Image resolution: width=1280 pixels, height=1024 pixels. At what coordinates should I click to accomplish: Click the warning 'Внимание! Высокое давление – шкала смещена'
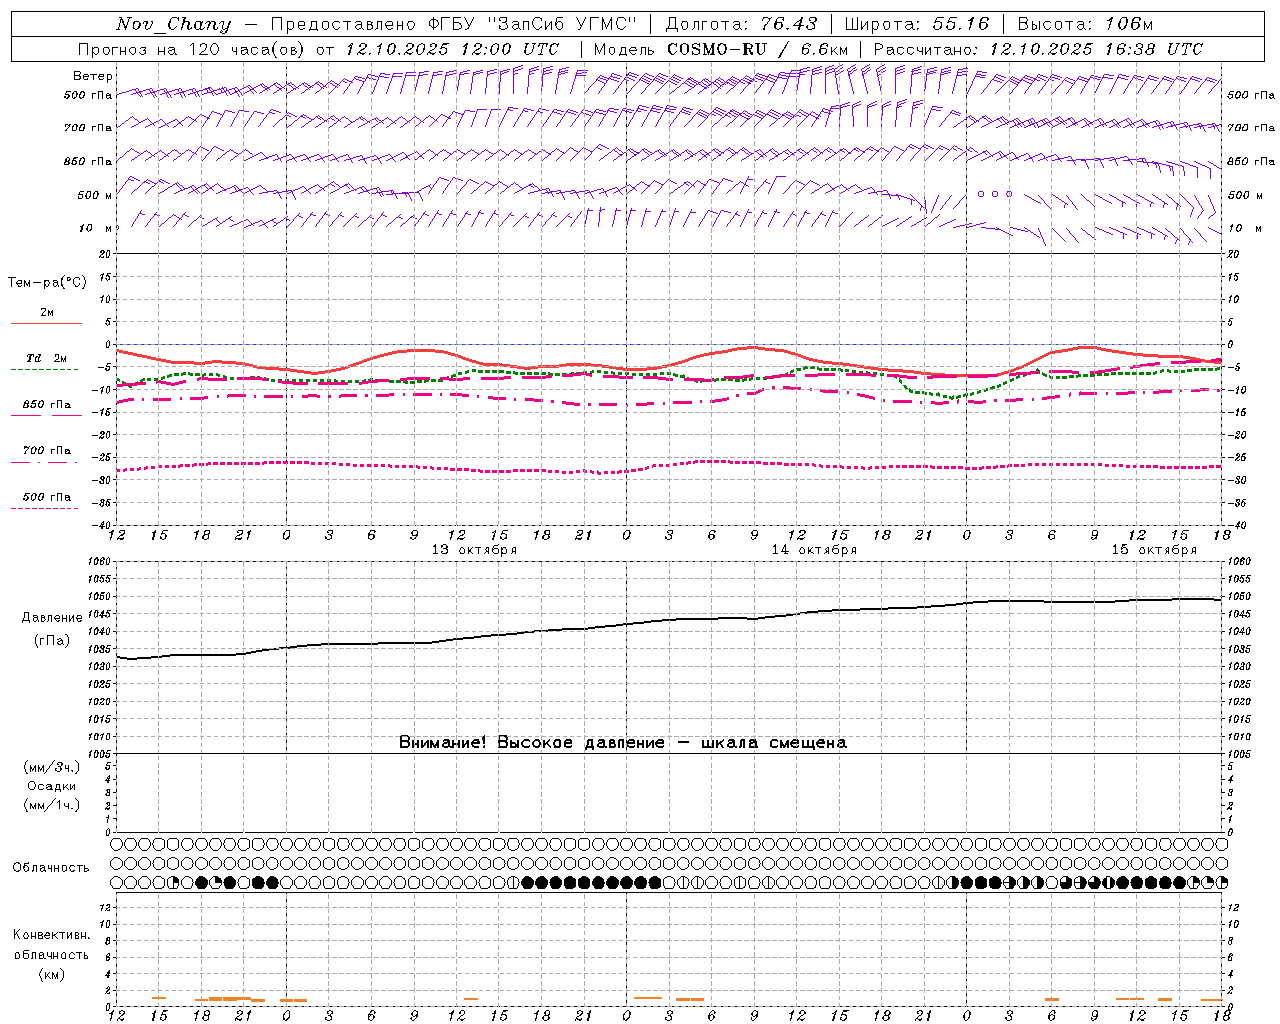pos(623,743)
